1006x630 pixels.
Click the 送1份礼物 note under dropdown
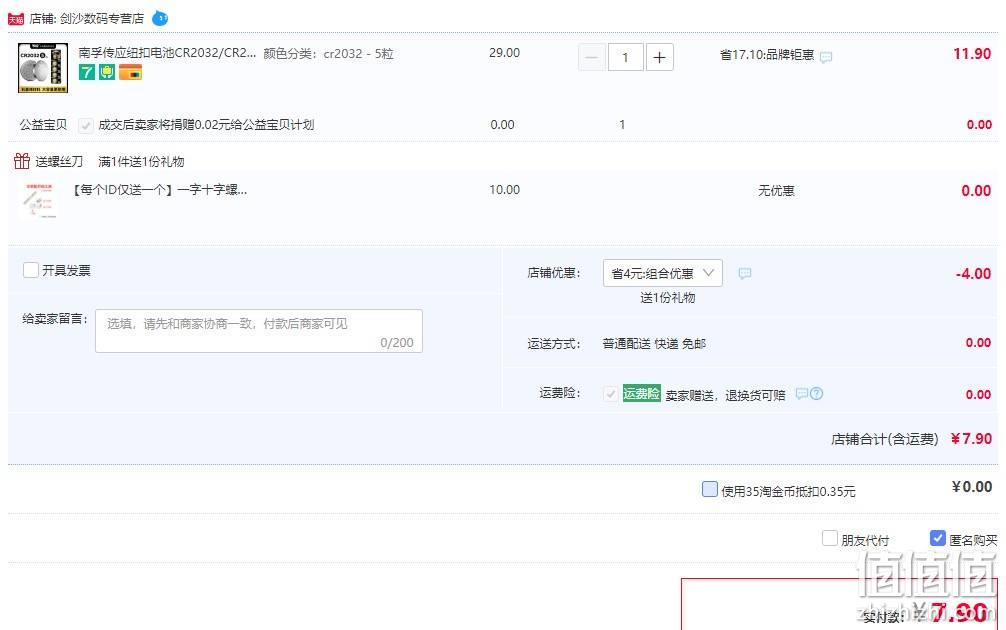pos(667,298)
